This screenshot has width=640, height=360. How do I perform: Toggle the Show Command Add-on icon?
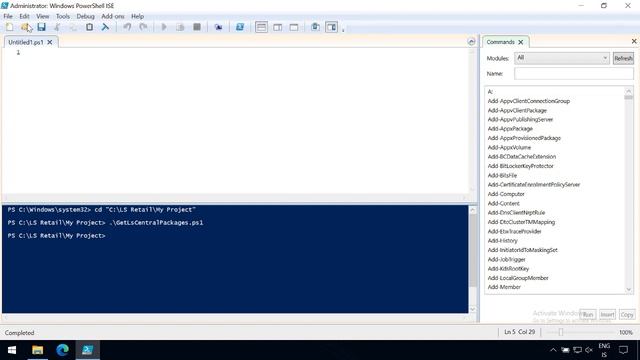(331, 27)
